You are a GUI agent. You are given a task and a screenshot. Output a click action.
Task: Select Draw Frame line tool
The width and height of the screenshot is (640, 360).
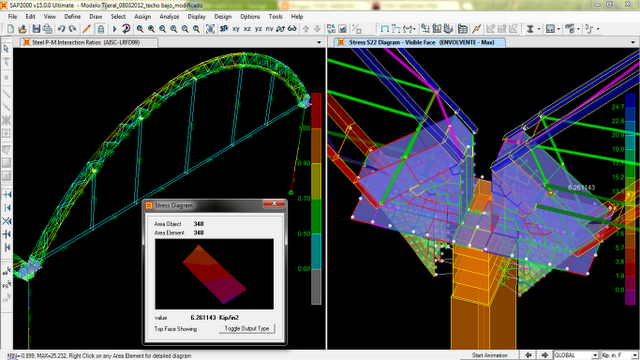6,94
